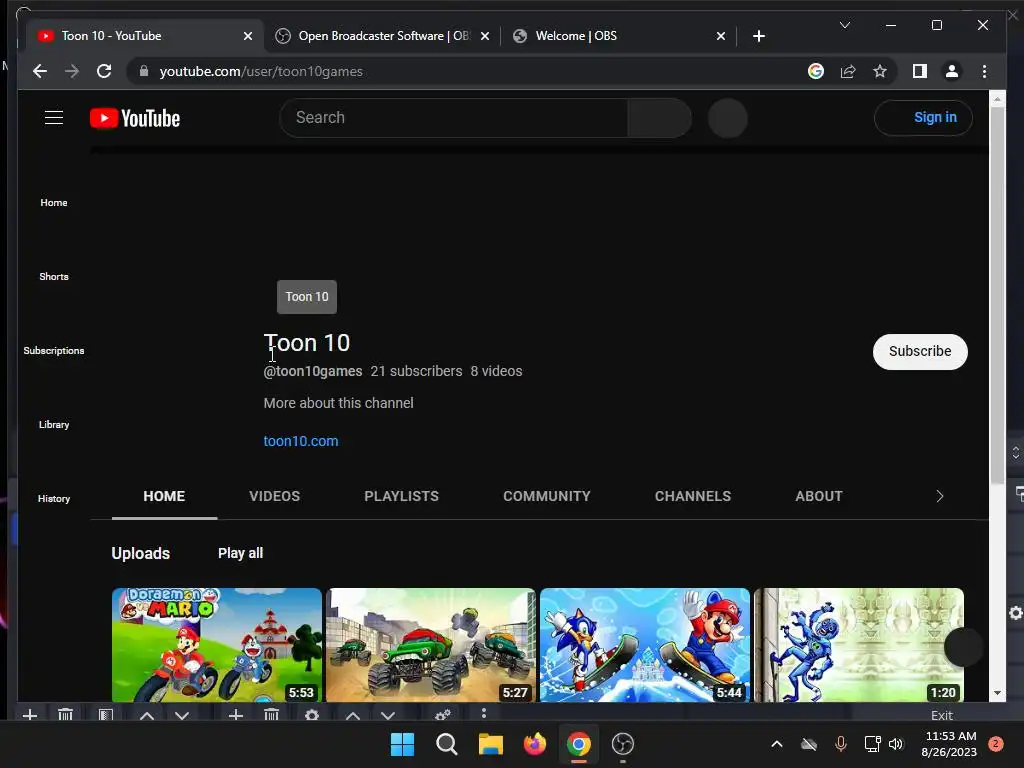
Task: Open the VIDEOS channel tab
Action: click(x=274, y=496)
